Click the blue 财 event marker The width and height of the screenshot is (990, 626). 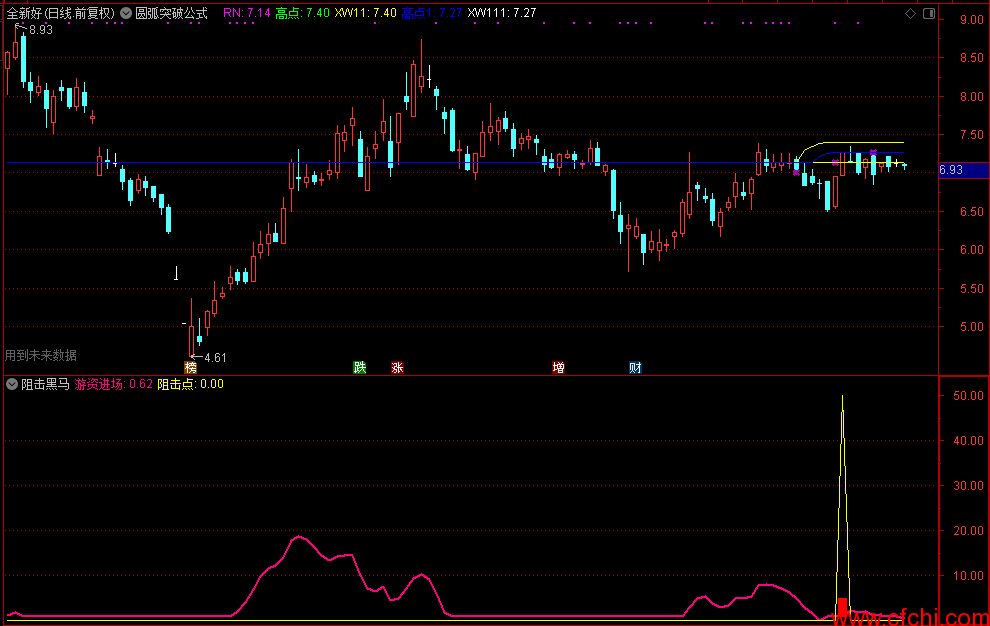(x=635, y=368)
